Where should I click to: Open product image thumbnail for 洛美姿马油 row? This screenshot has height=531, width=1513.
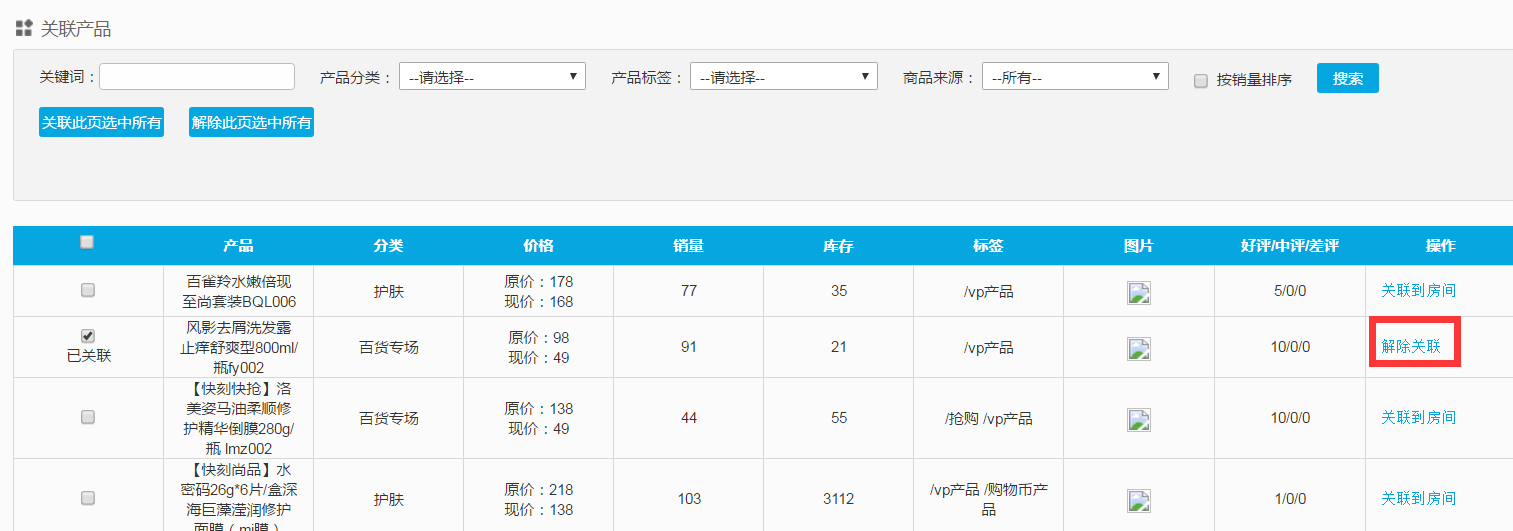(x=1139, y=418)
